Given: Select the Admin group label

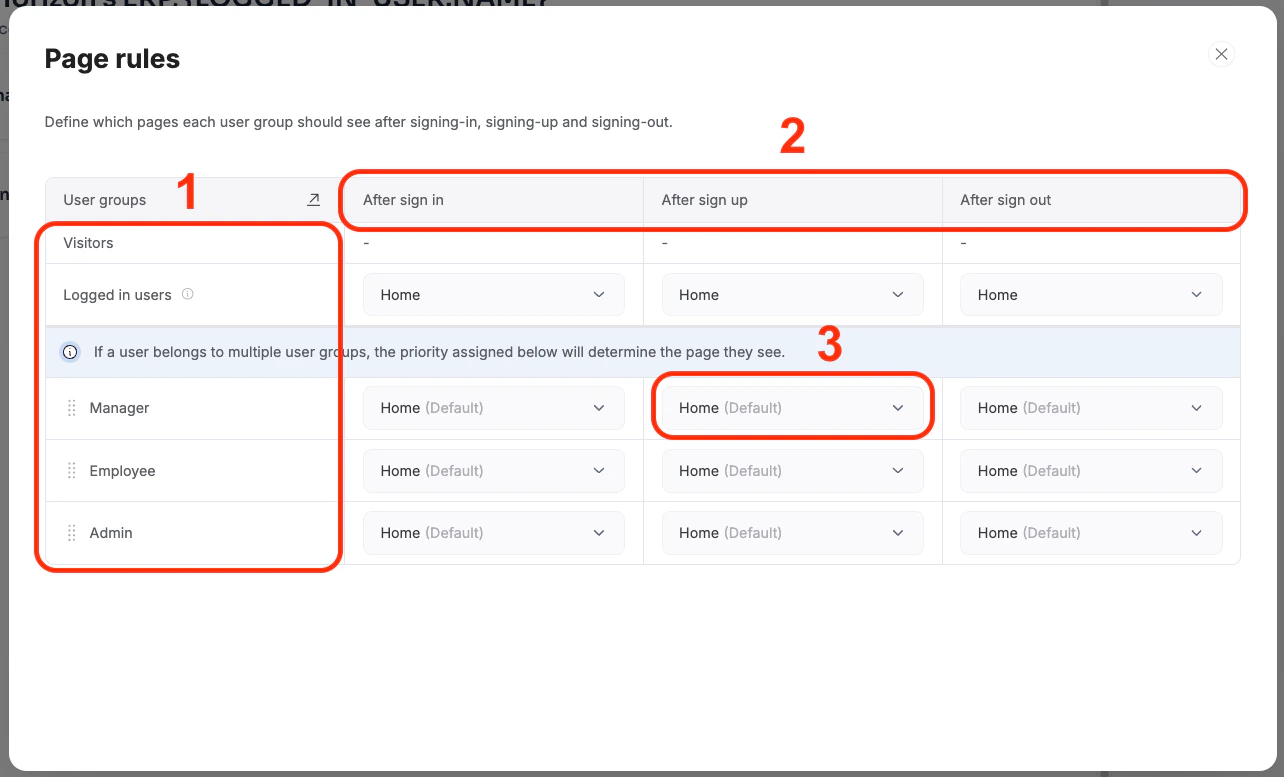Looking at the screenshot, I should pyautogui.click(x=111, y=533).
